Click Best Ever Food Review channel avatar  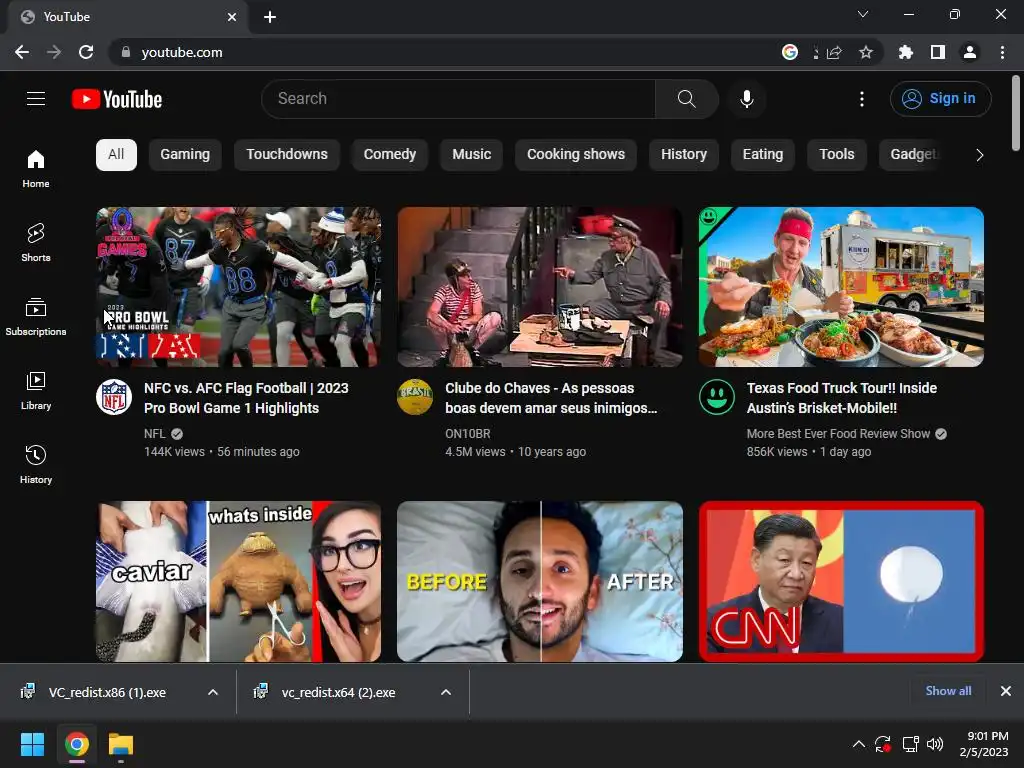click(717, 397)
